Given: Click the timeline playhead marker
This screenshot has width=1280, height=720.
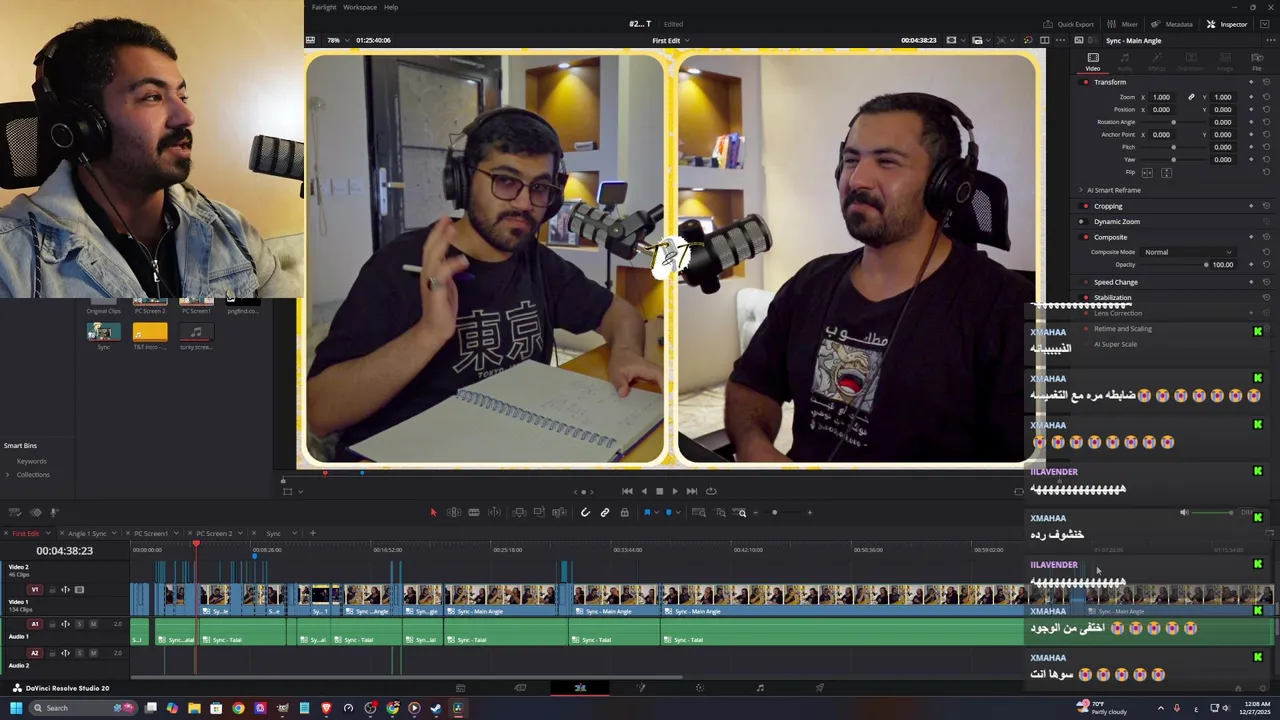Looking at the screenshot, I should 196,545.
